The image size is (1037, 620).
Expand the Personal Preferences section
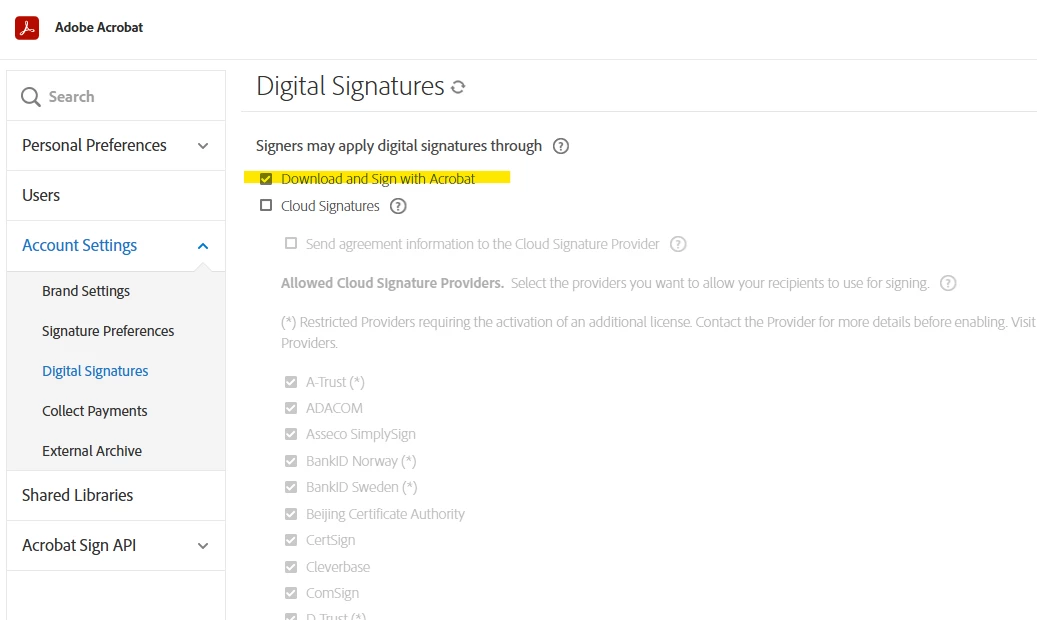click(x=116, y=146)
